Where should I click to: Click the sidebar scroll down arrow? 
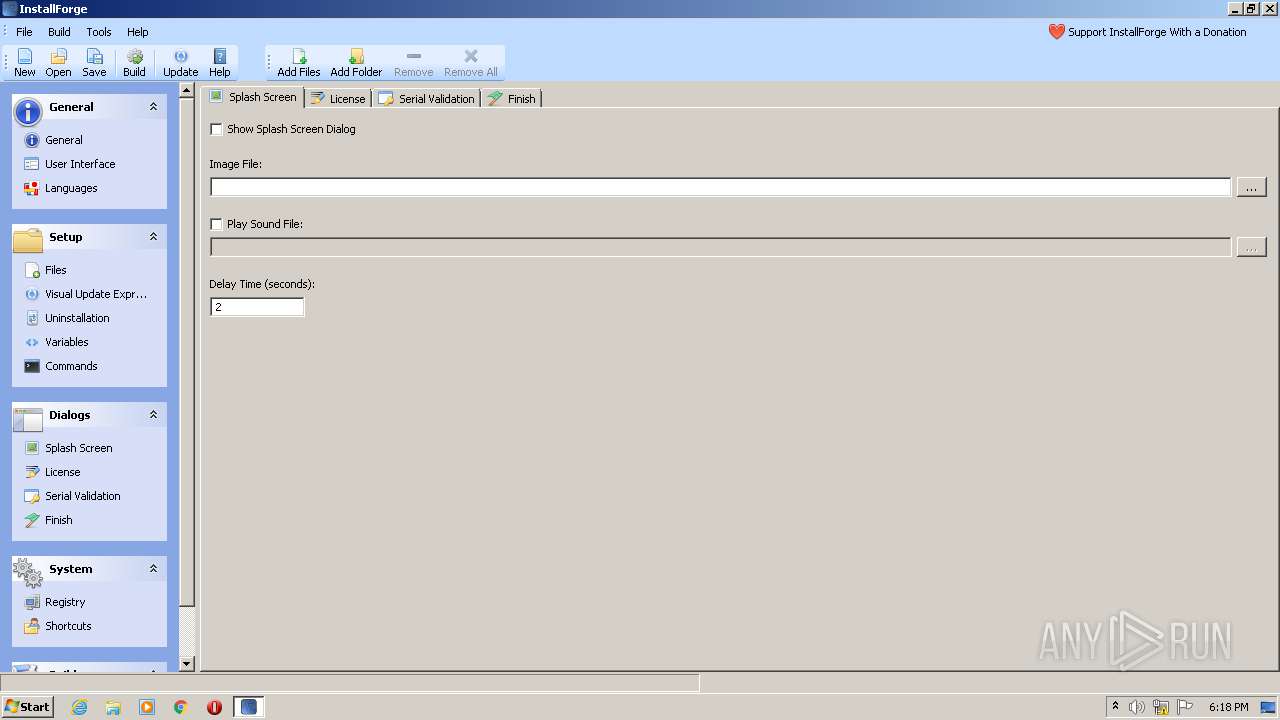187,663
